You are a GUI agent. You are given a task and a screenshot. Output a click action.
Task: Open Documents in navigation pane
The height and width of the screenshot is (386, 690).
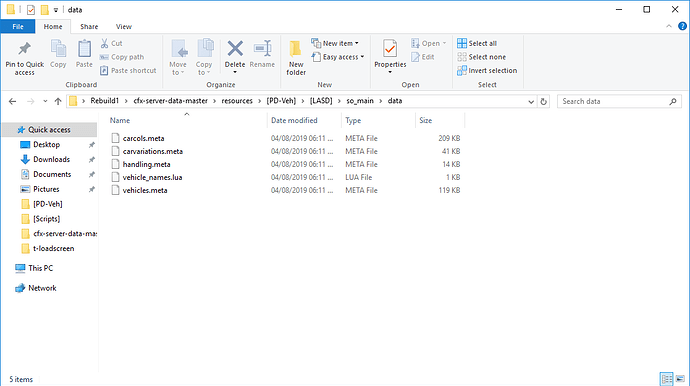point(52,174)
